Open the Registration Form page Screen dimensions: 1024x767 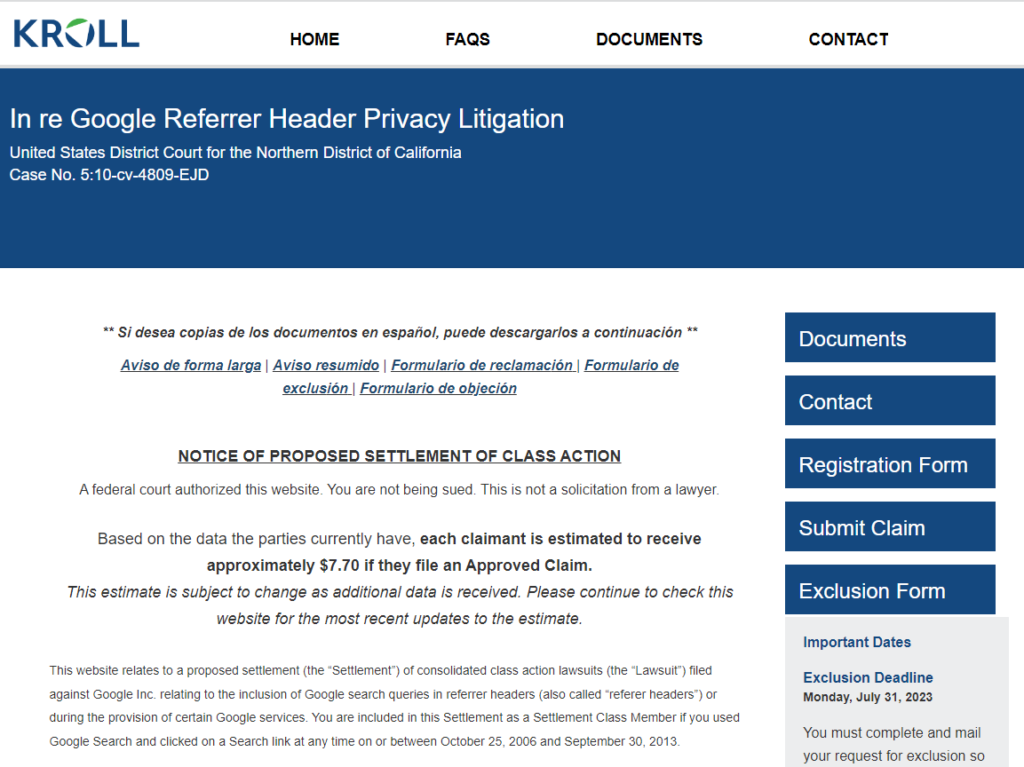point(889,463)
